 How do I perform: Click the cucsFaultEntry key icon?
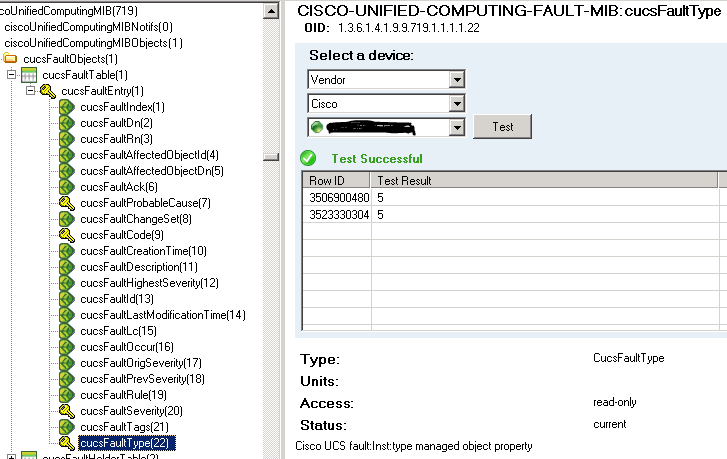coord(48,91)
